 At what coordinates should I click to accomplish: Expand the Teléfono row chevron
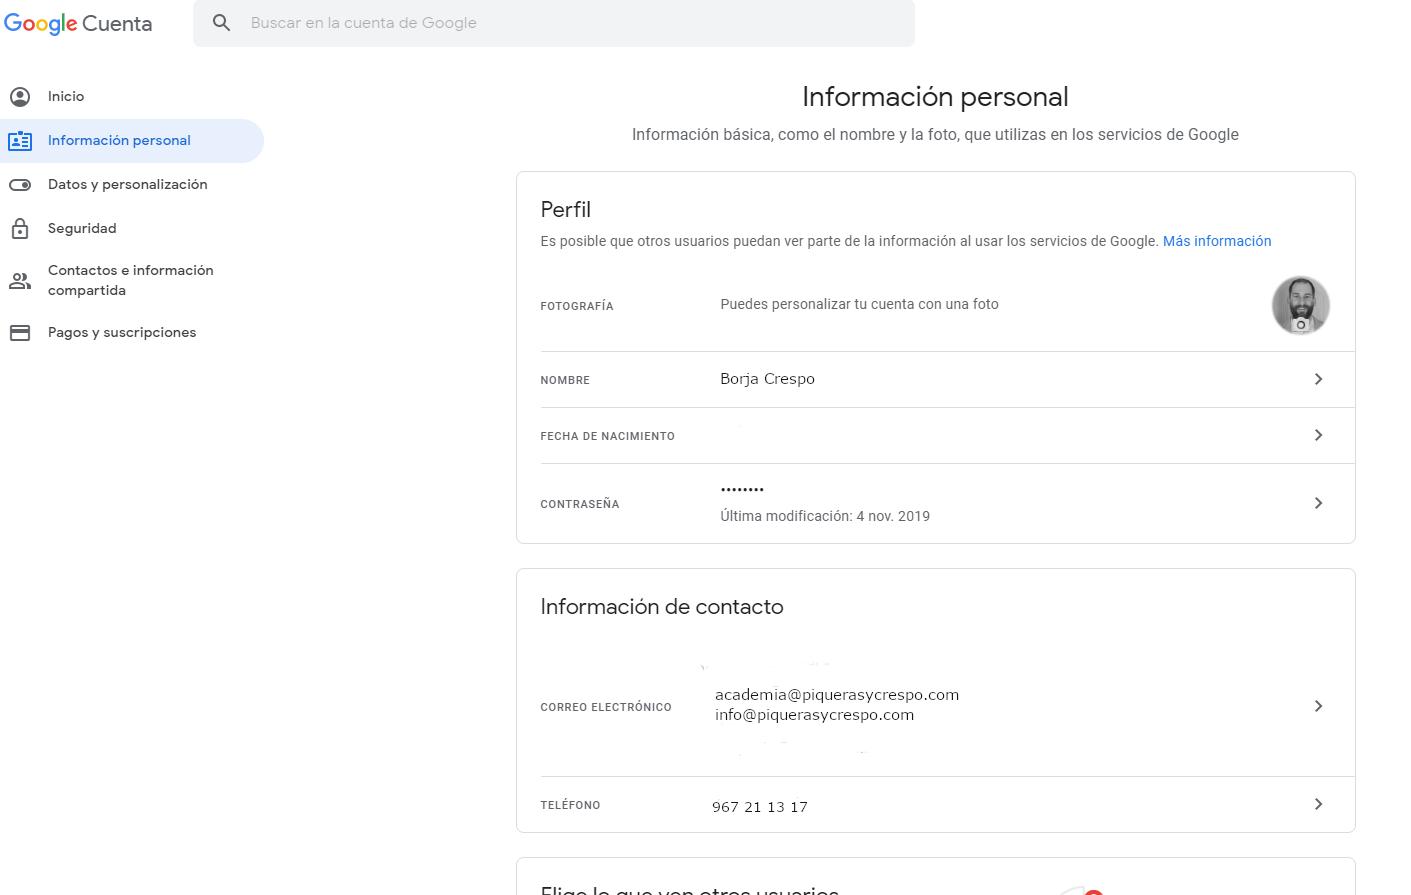(x=1318, y=804)
